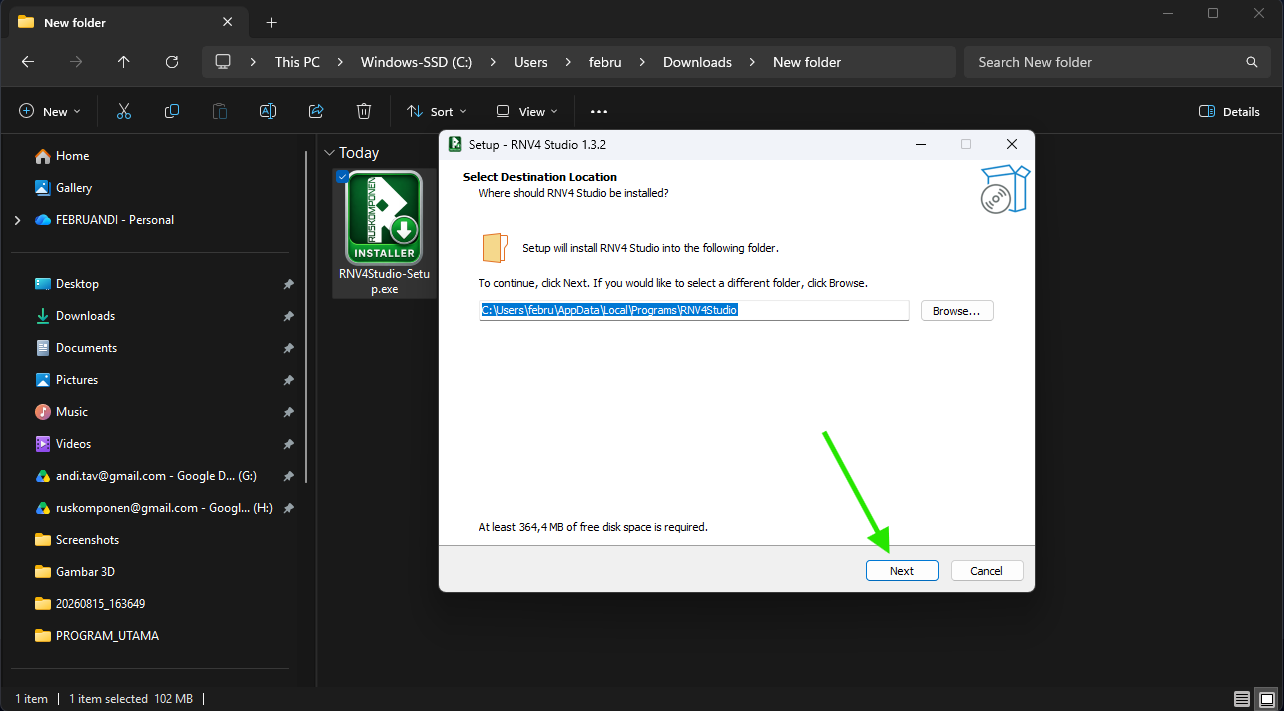Switch to details view in status bar
1284x711 pixels.
pyautogui.click(x=1241, y=698)
